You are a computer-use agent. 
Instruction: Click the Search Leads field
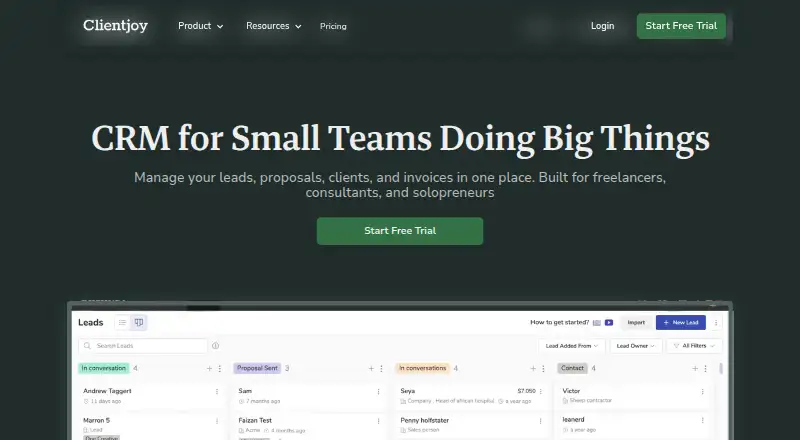(x=143, y=346)
